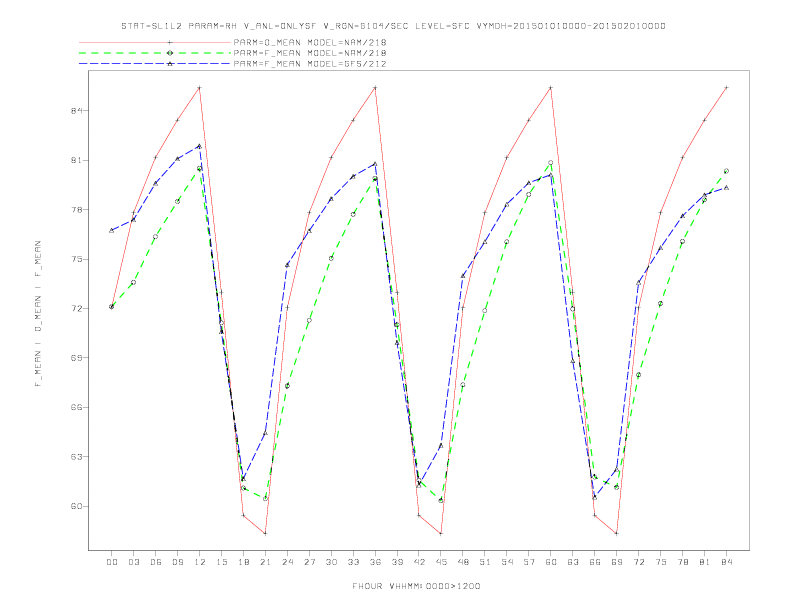
Task: Click x-axis tick label 21
Action: point(265,562)
